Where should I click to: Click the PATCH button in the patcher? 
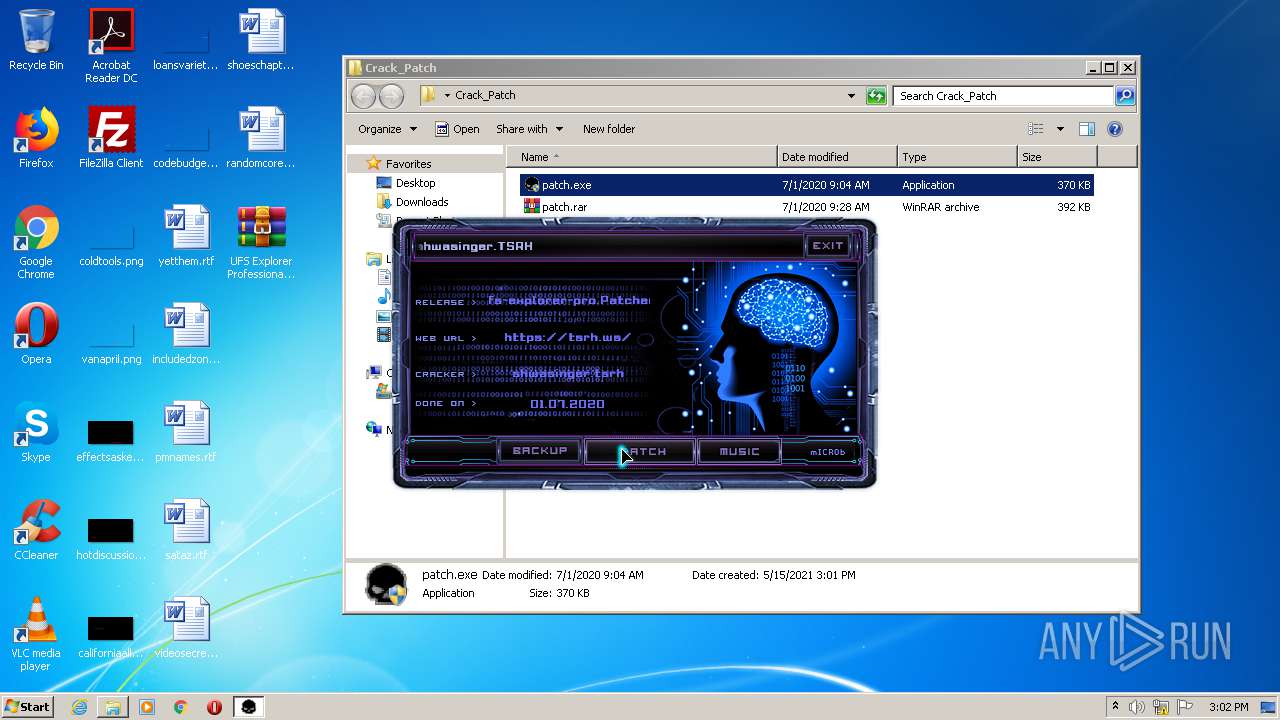point(639,452)
